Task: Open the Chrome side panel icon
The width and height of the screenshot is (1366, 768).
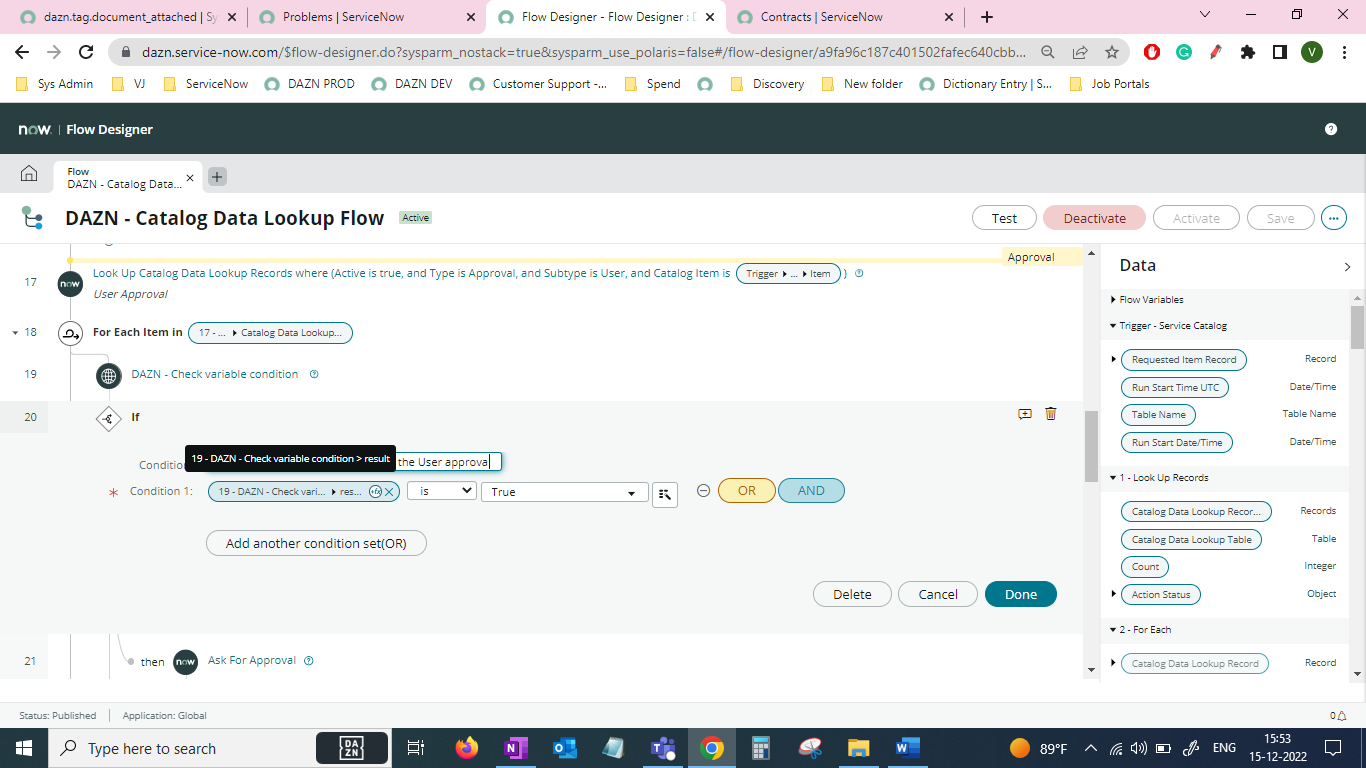Action: click(1279, 52)
